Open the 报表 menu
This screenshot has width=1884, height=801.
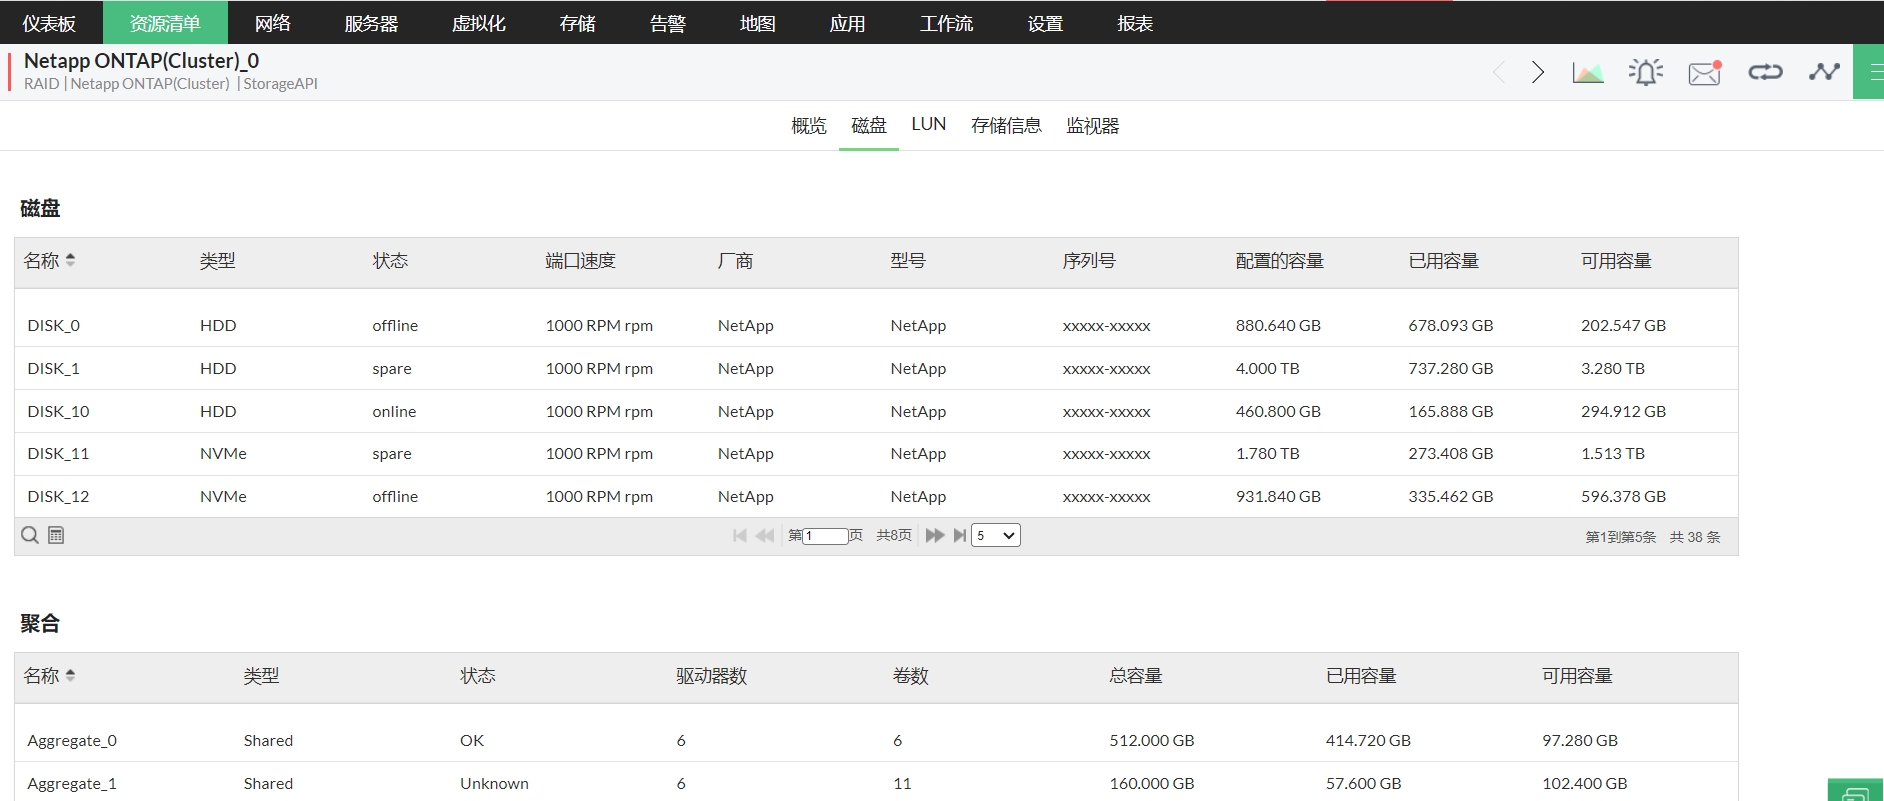click(x=1135, y=23)
